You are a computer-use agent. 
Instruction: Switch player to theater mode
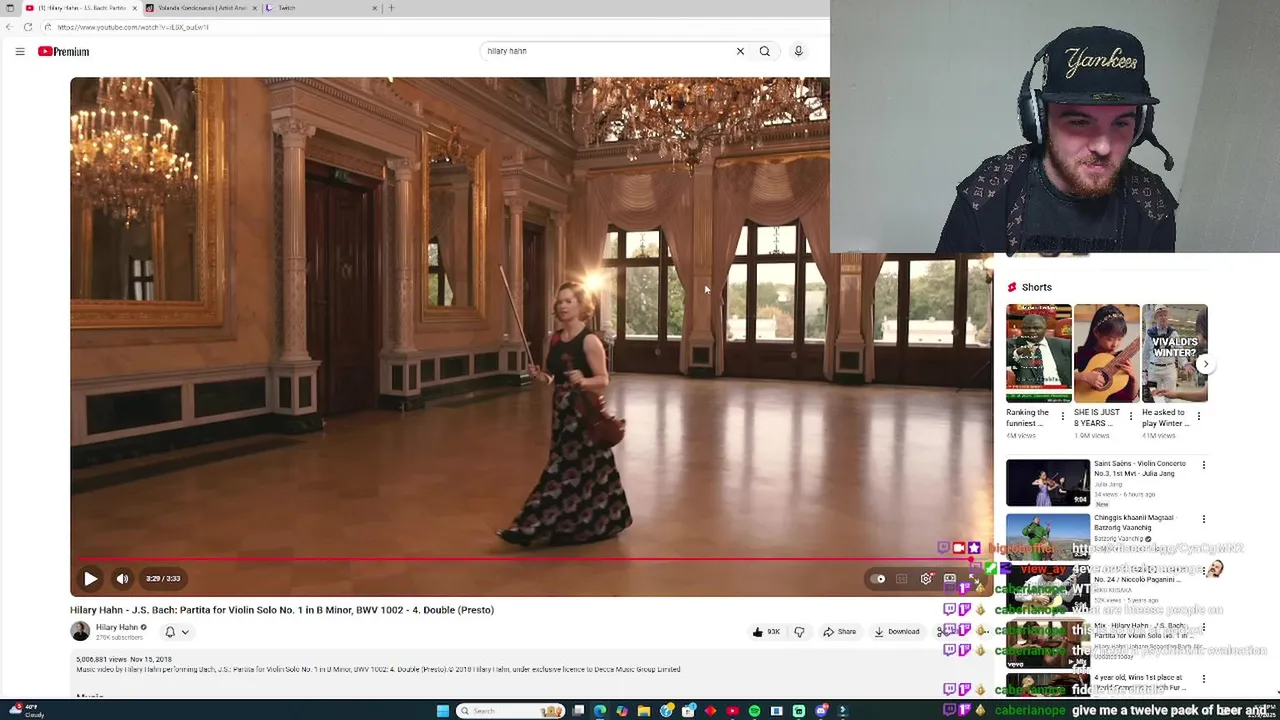(950, 578)
